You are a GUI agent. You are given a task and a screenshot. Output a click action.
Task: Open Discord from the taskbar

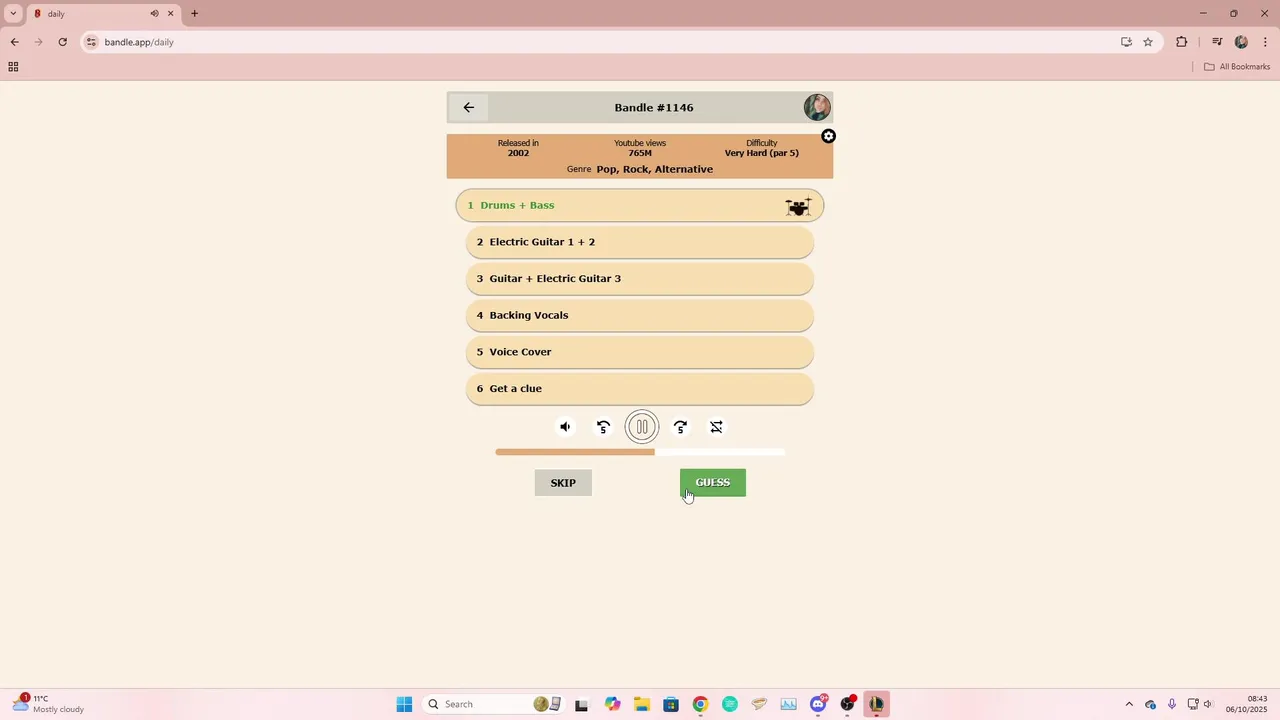click(x=819, y=704)
